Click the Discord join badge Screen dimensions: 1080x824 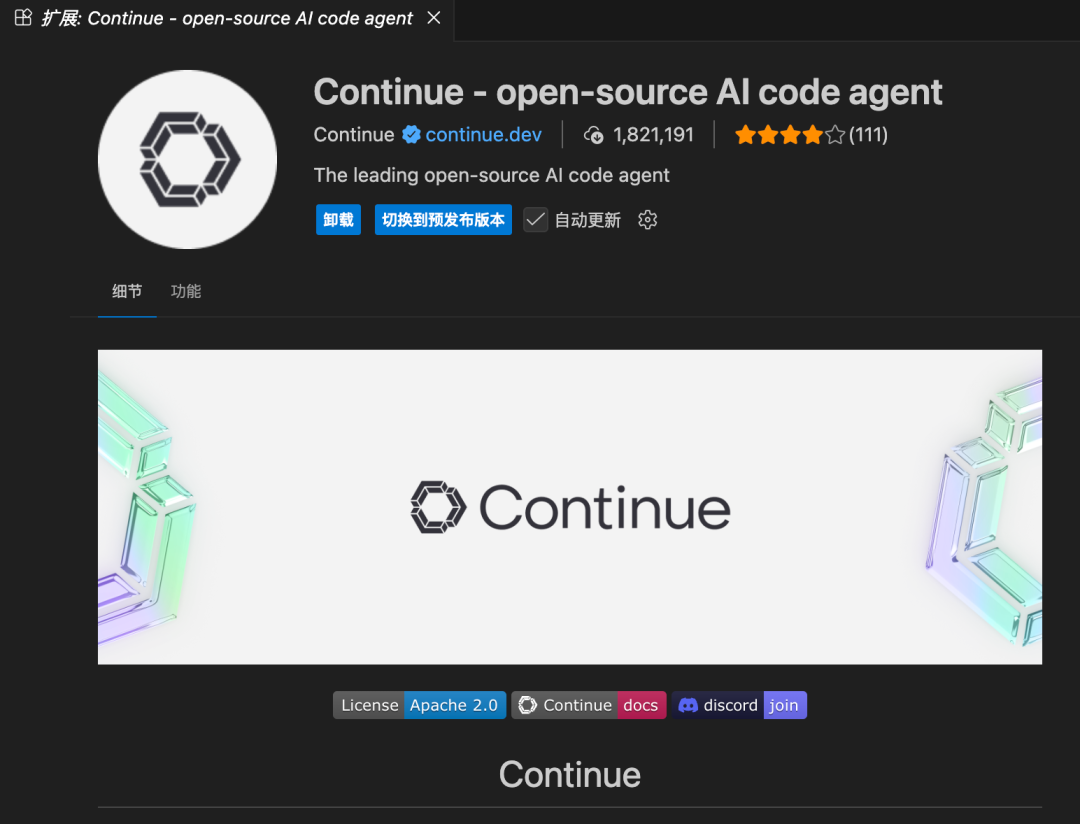pos(739,705)
